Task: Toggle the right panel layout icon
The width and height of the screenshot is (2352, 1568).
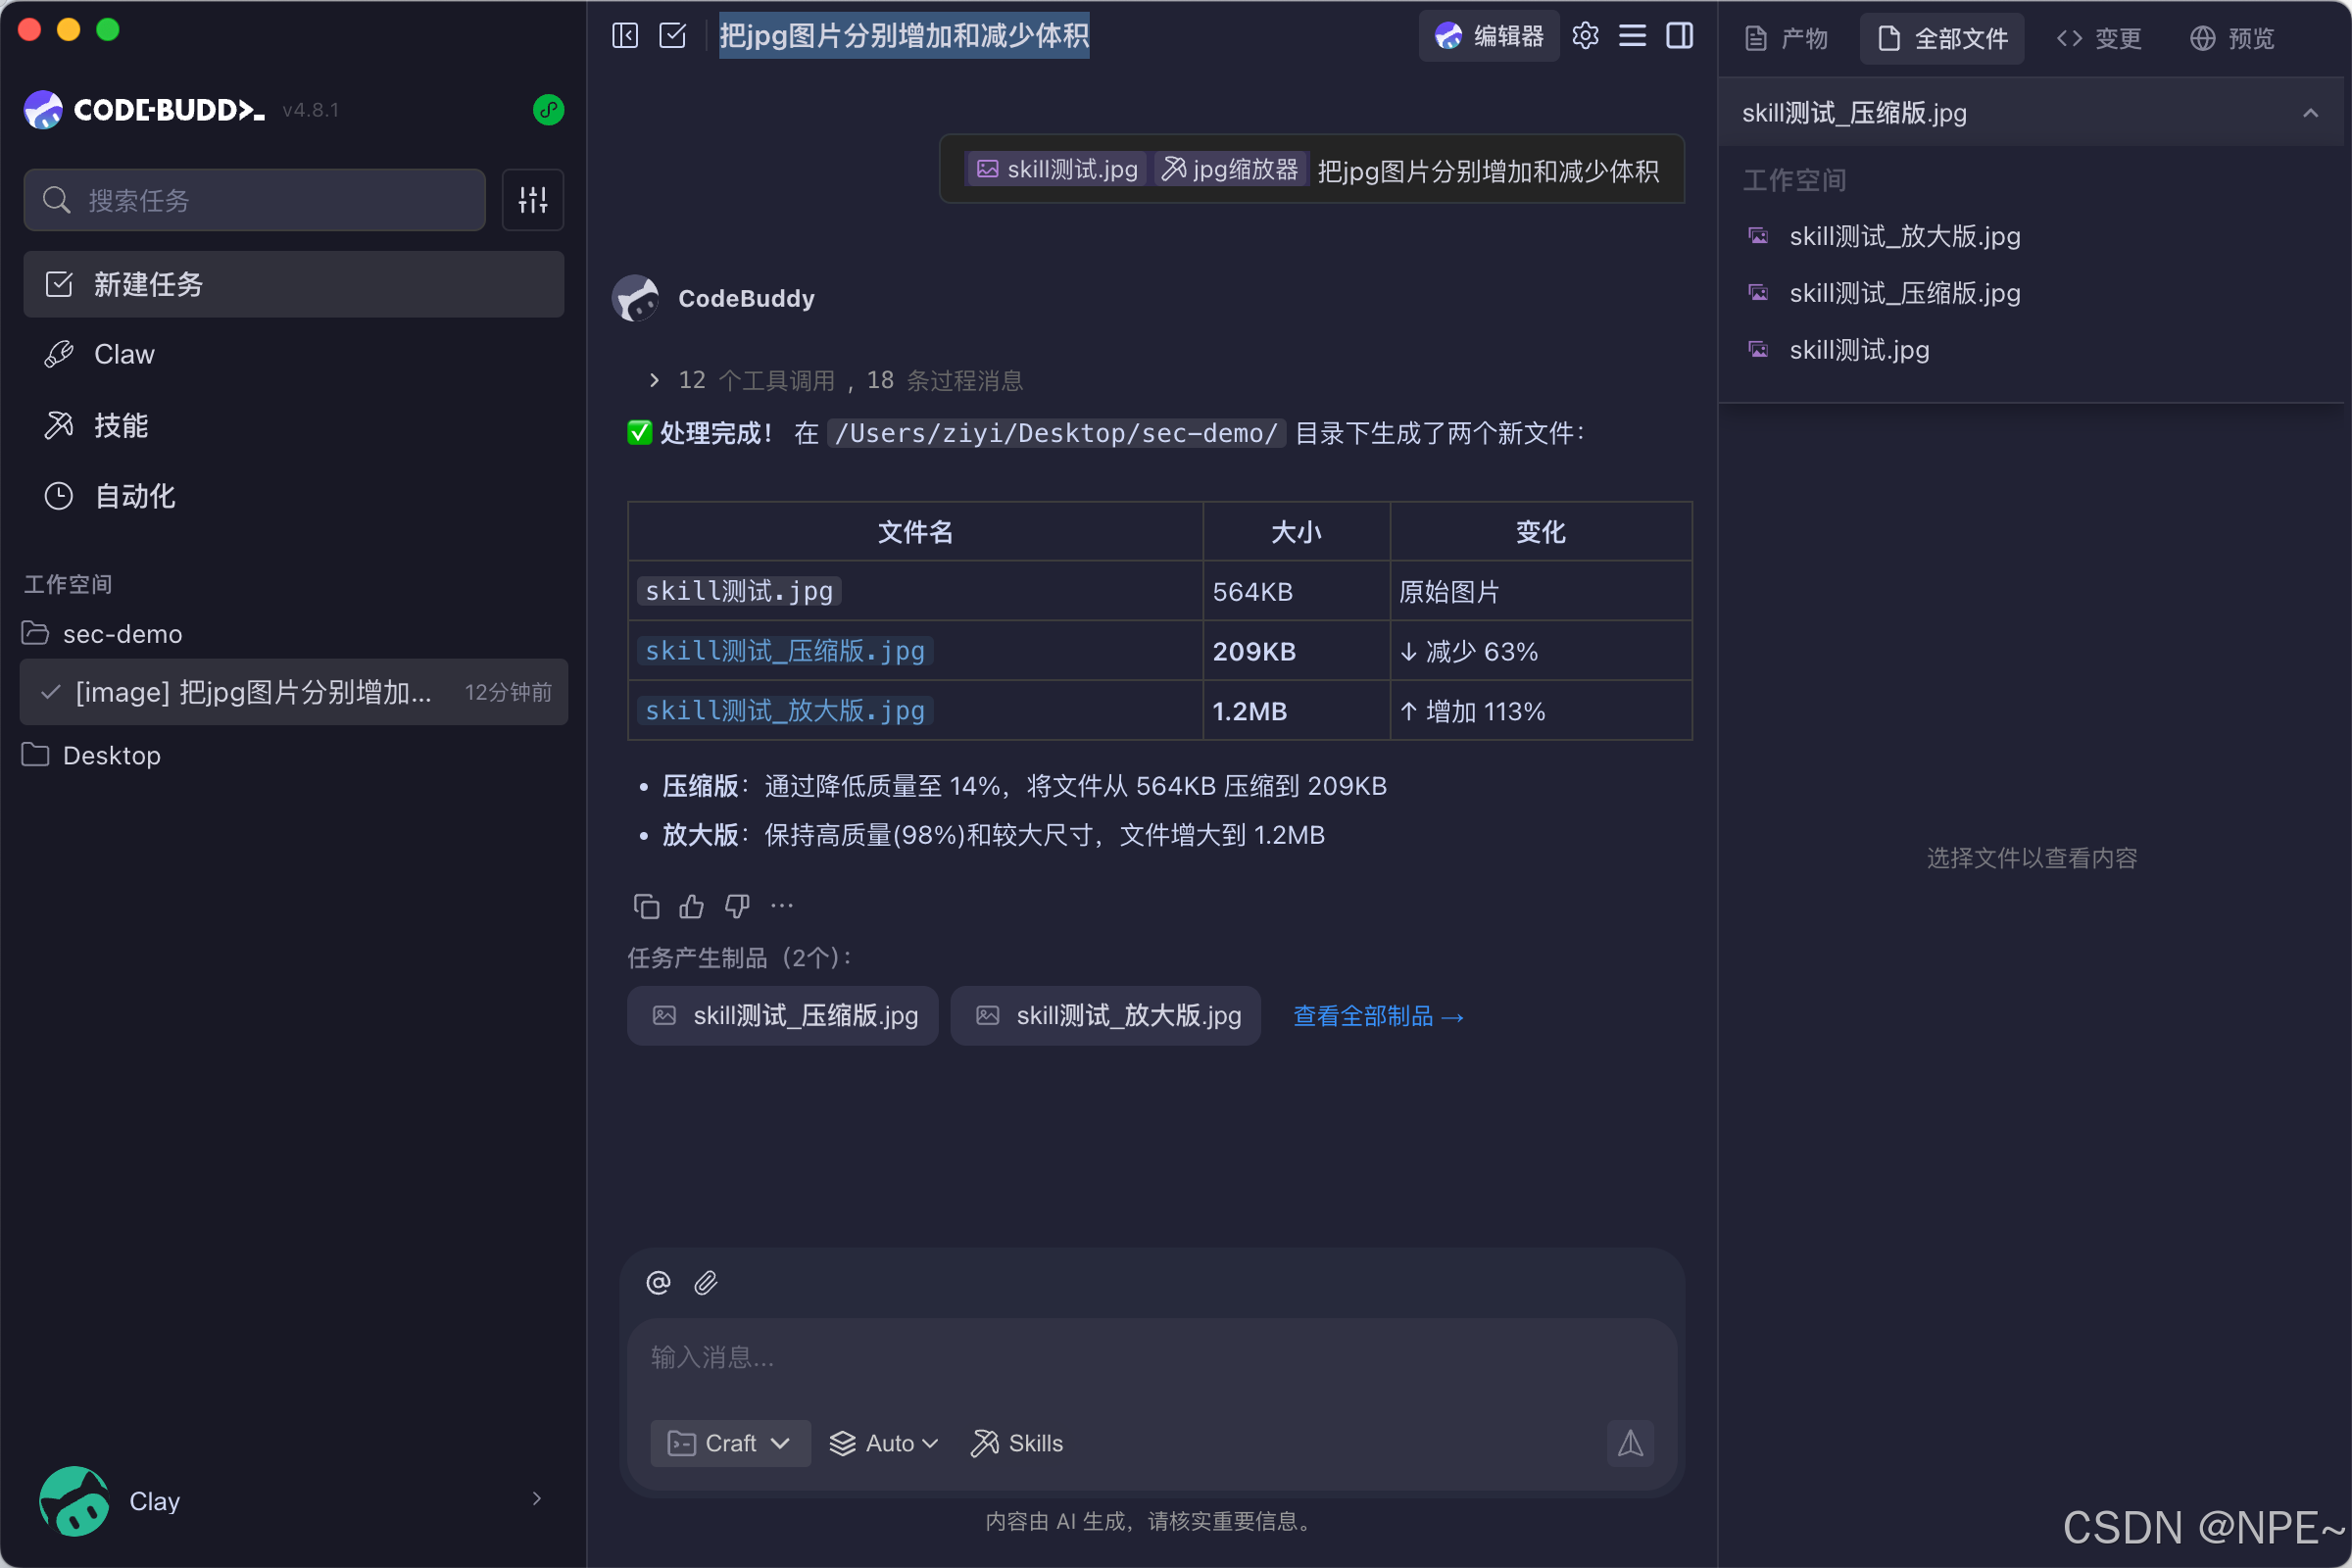Action: coord(1680,35)
